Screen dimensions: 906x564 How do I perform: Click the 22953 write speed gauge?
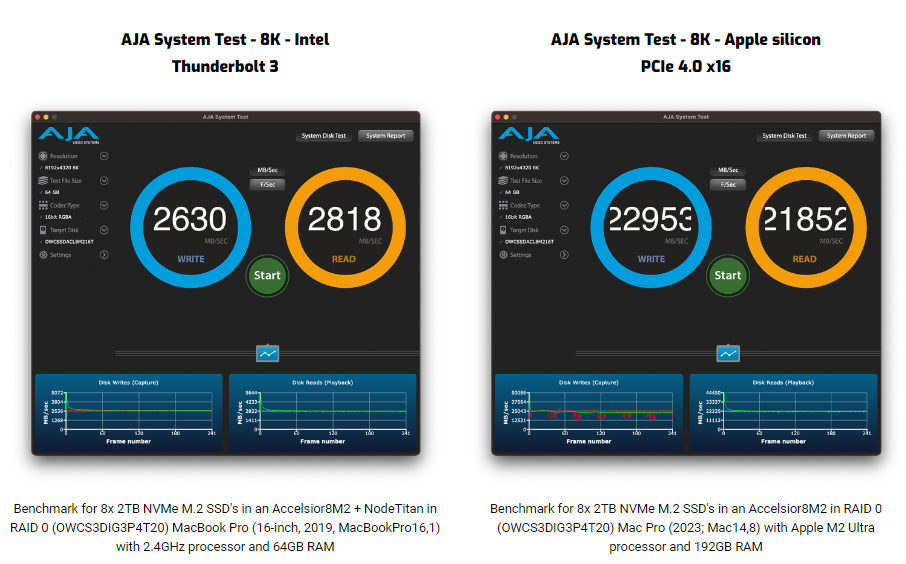click(651, 227)
